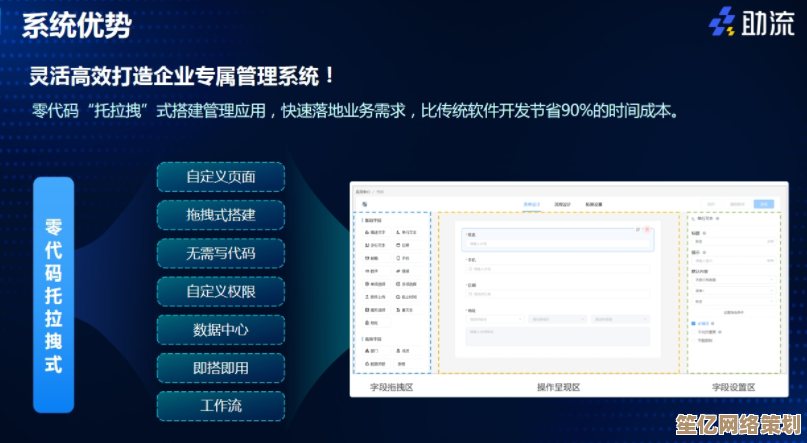Switch to the 流程设计 tab
Viewport: 807px width, 443px height.
(x=562, y=205)
